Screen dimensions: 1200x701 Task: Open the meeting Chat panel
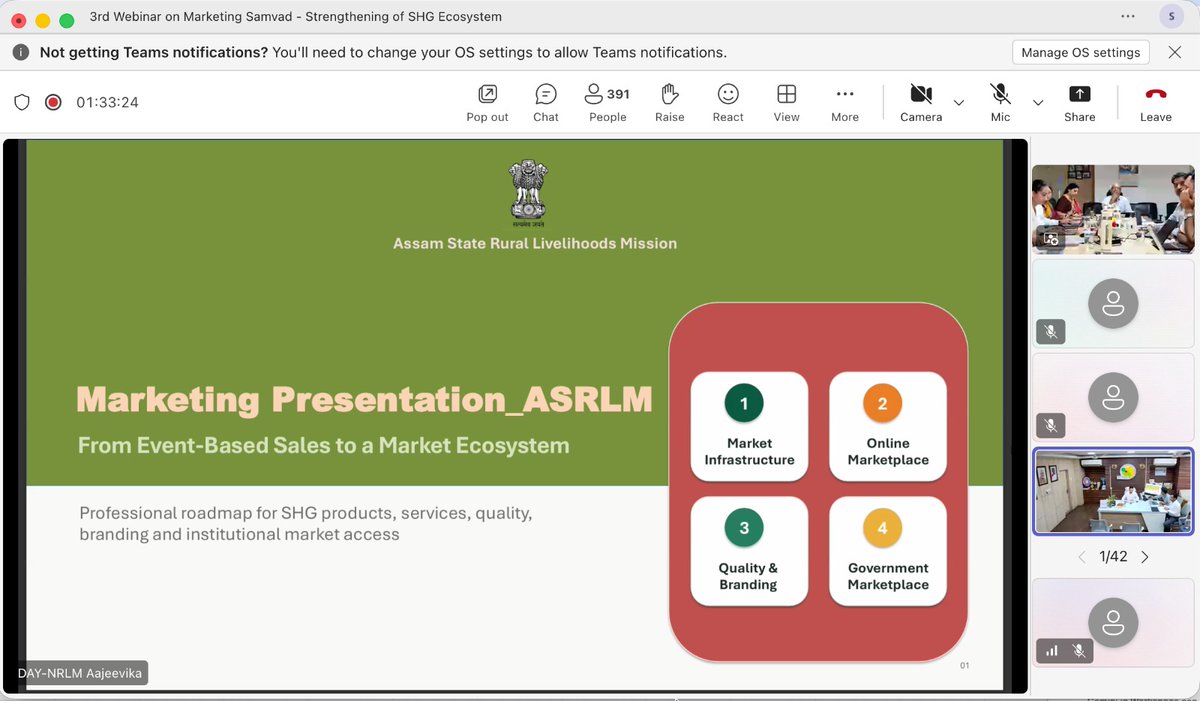(x=546, y=103)
